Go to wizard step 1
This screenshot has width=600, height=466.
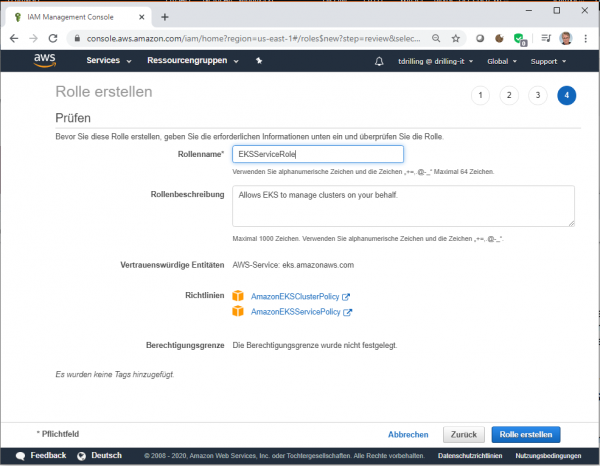tap(480, 95)
